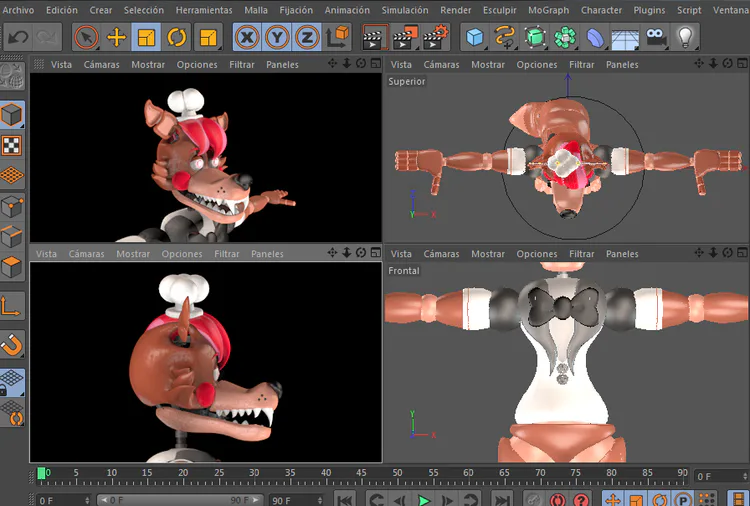Open the Camera objects flyout
Viewport: 750px width, 506px height.
pyautogui.click(x=656, y=37)
